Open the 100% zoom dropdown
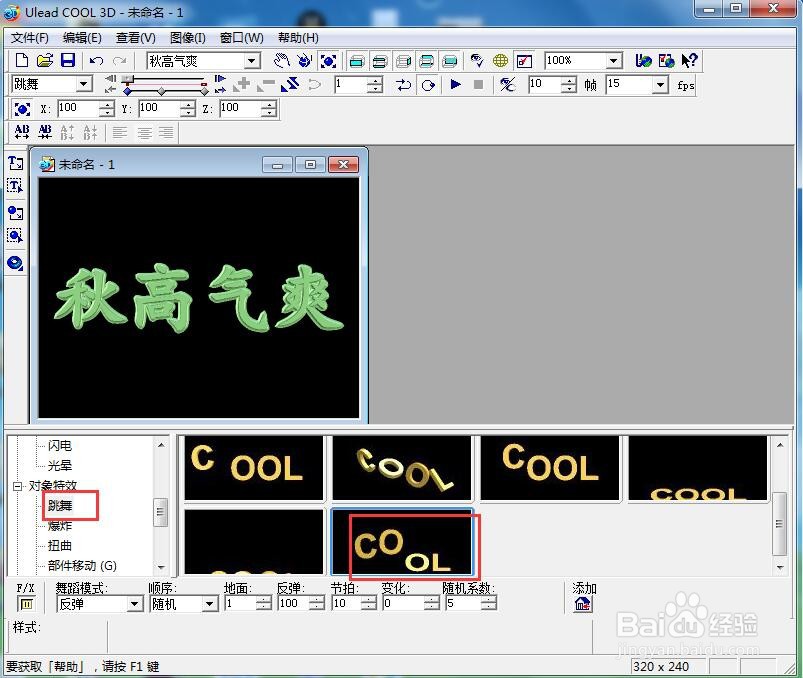This screenshot has width=803, height=678. coord(613,61)
